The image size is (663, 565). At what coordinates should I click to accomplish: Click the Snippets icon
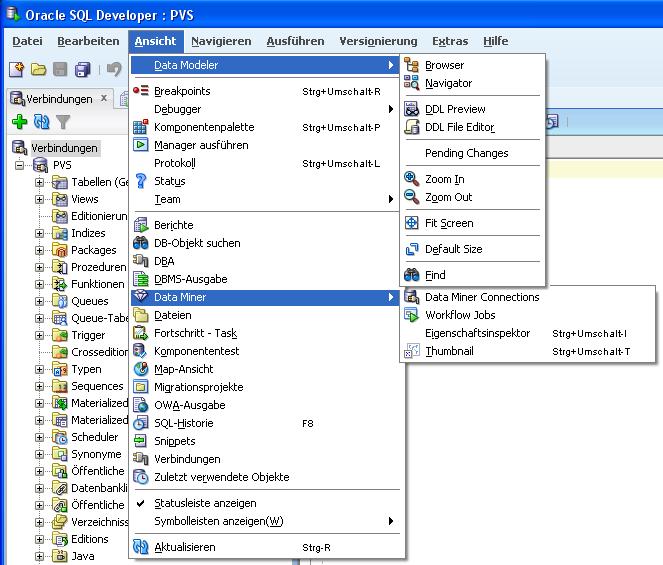pos(141,441)
